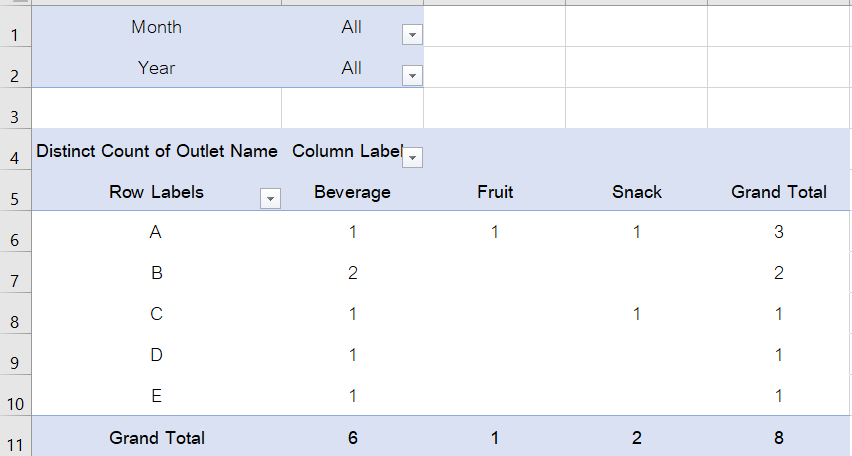Select row header 11
852x456 pixels.
click(x=15, y=444)
